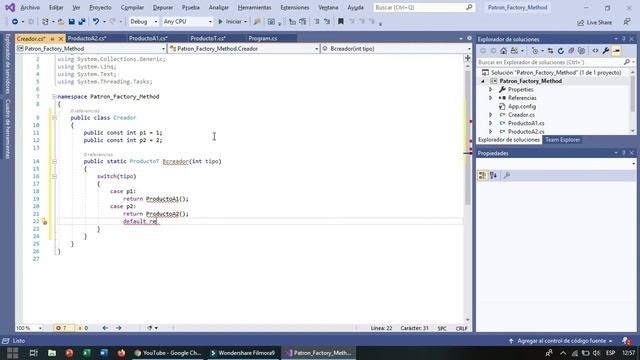
Task: Click the Save file icon
Action: pos(71,22)
